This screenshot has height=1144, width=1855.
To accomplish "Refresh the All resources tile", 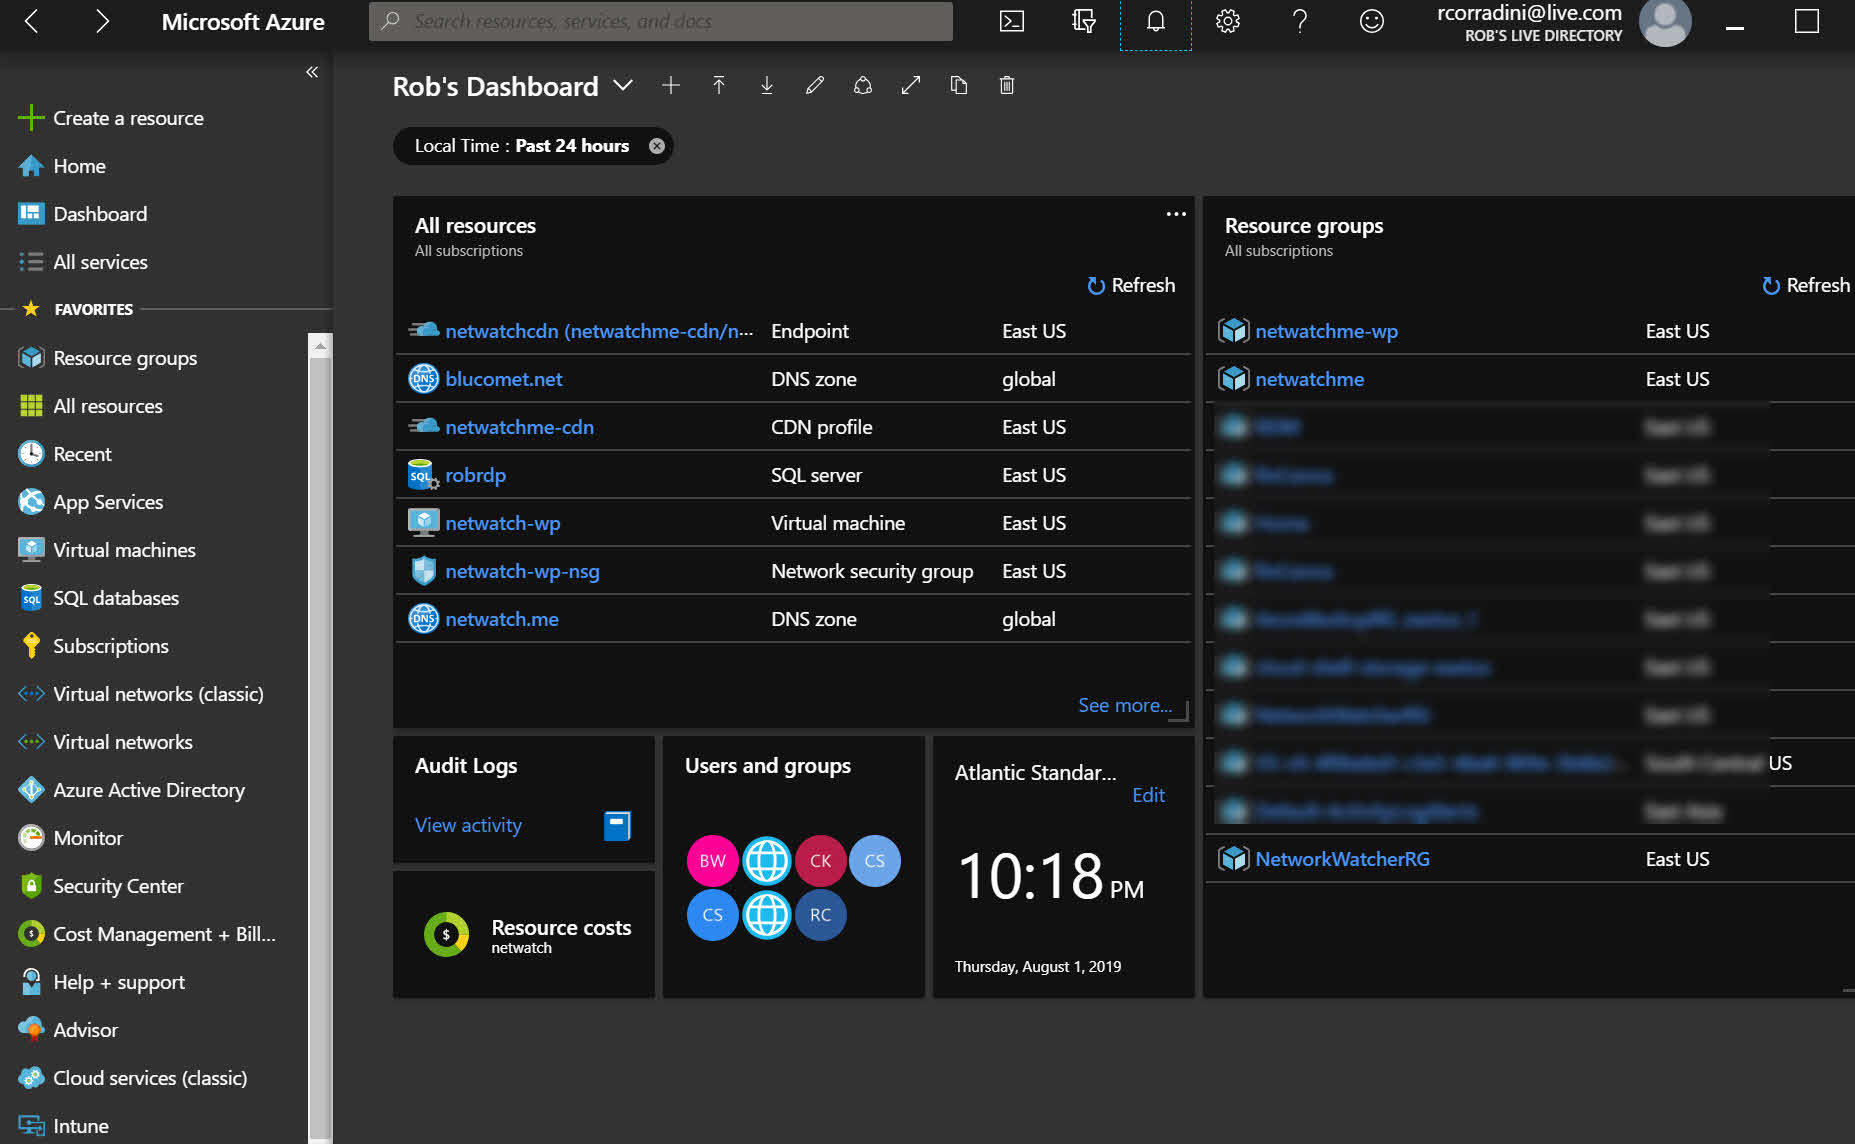I will (1131, 285).
